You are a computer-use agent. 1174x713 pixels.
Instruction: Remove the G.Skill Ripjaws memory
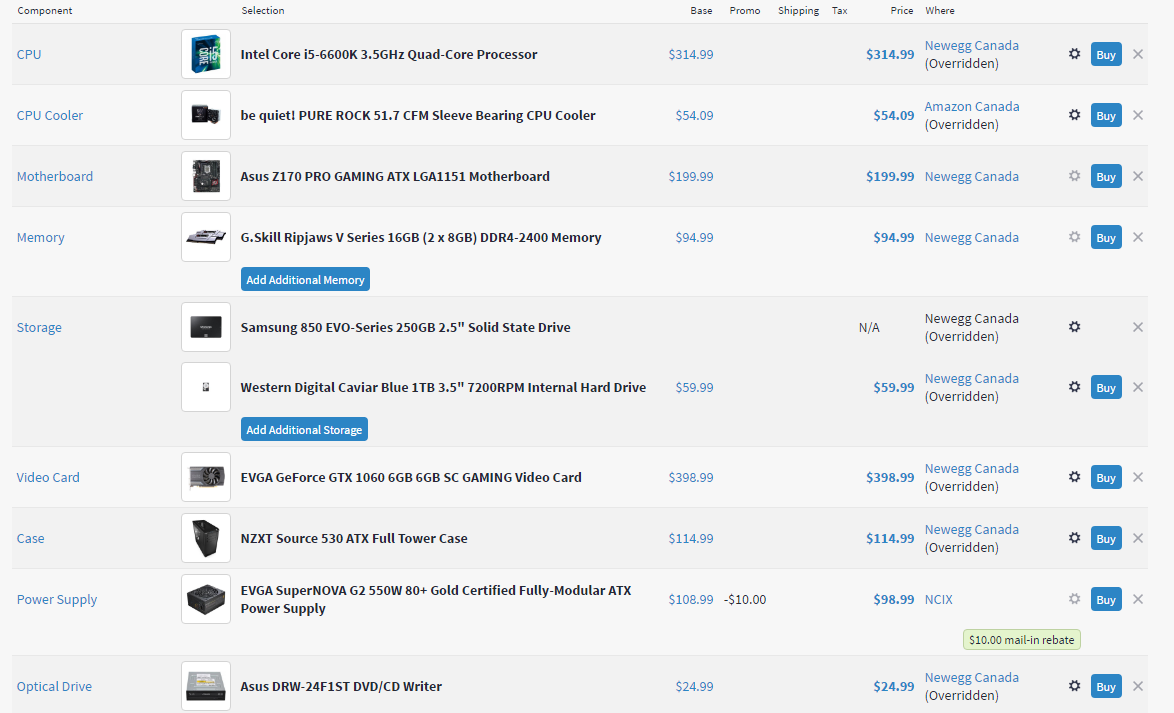(x=1138, y=237)
